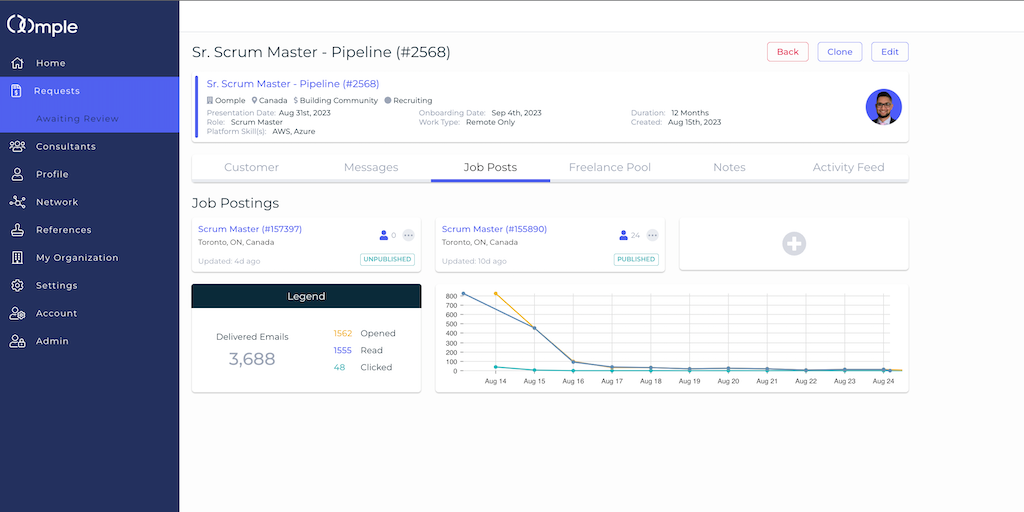Screen dimensions: 1024x512
Task: Click the Aug 15 data point on chart
Action: (534, 328)
